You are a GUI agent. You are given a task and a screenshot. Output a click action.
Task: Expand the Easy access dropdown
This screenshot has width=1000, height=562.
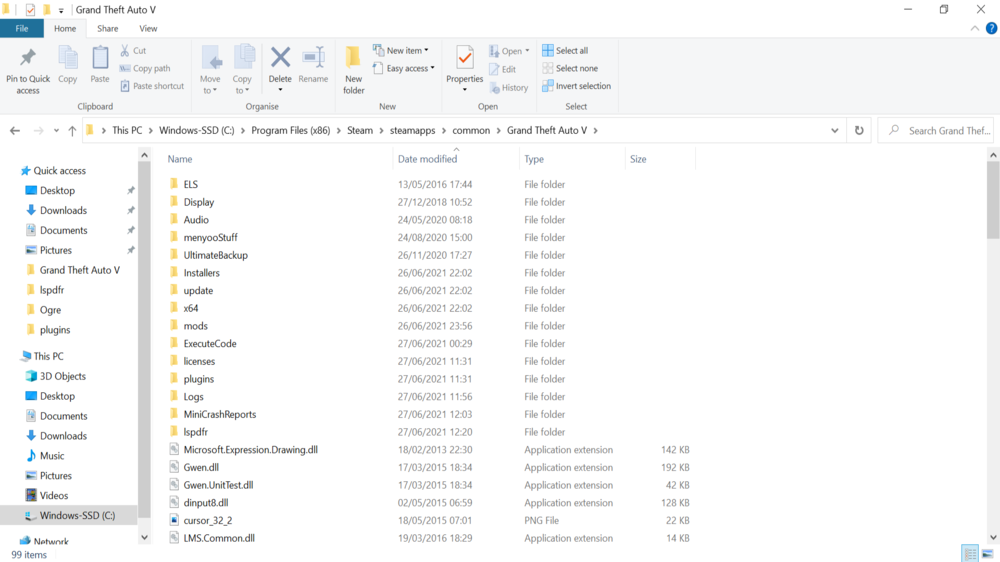(x=404, y=68)
